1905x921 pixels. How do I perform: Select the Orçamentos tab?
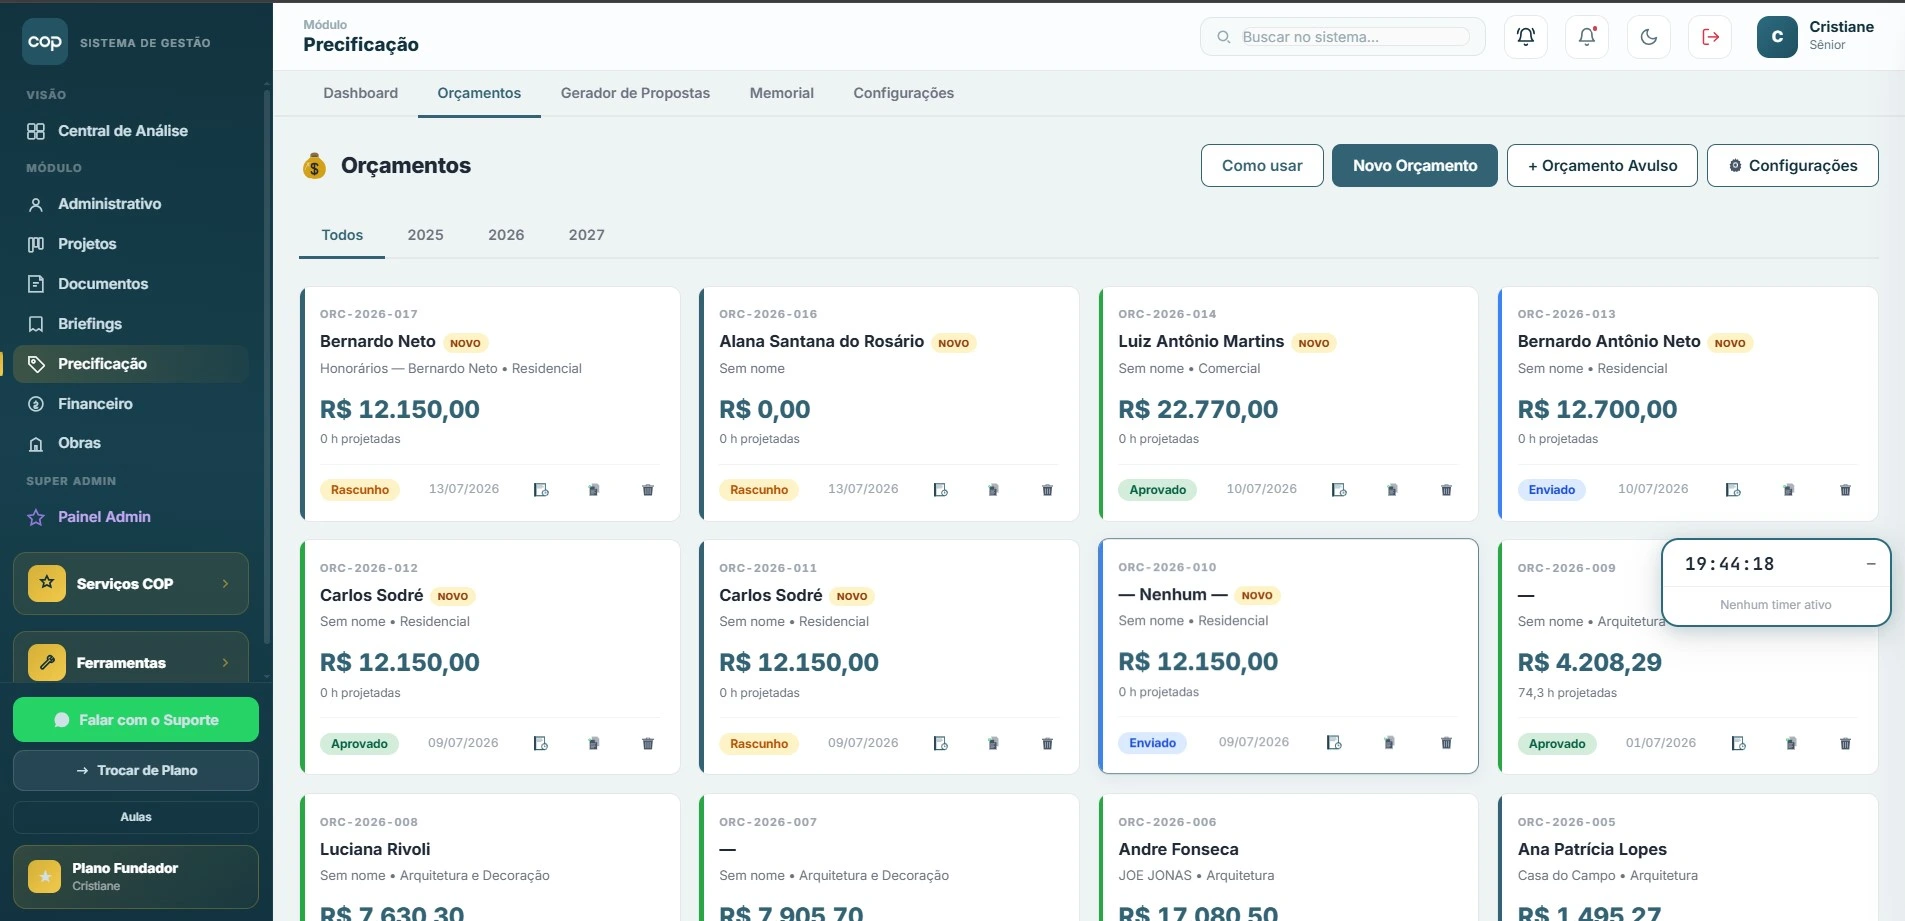point(479,93)
